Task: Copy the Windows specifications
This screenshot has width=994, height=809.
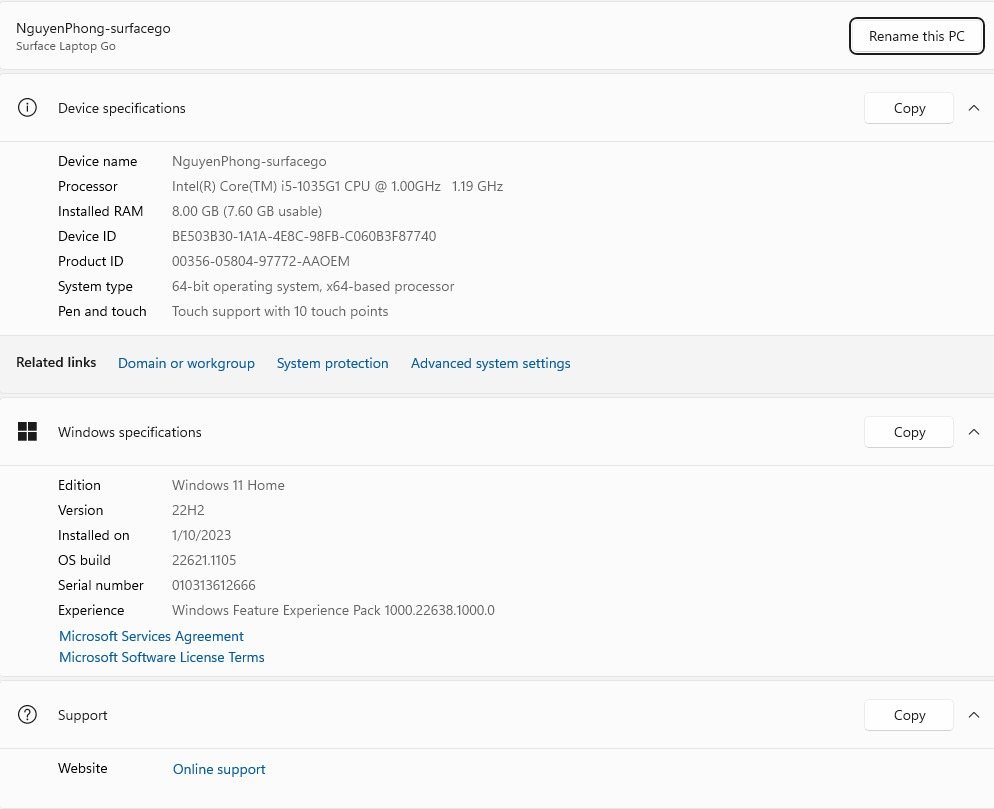Action: [x=908, y=432]
